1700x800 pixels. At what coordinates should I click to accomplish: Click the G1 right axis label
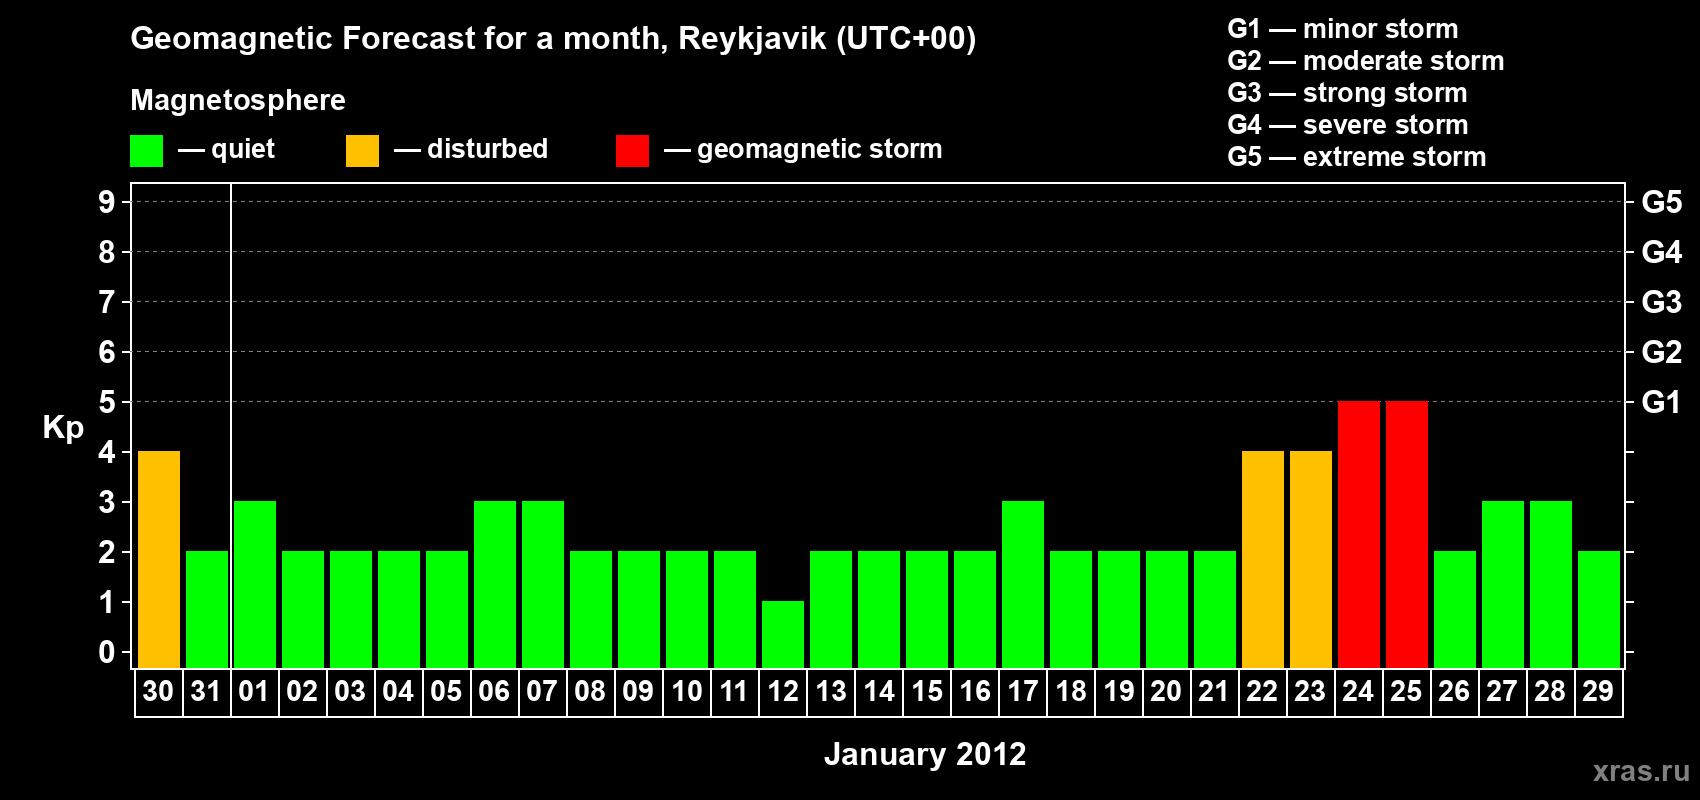tap(1662, 402)
